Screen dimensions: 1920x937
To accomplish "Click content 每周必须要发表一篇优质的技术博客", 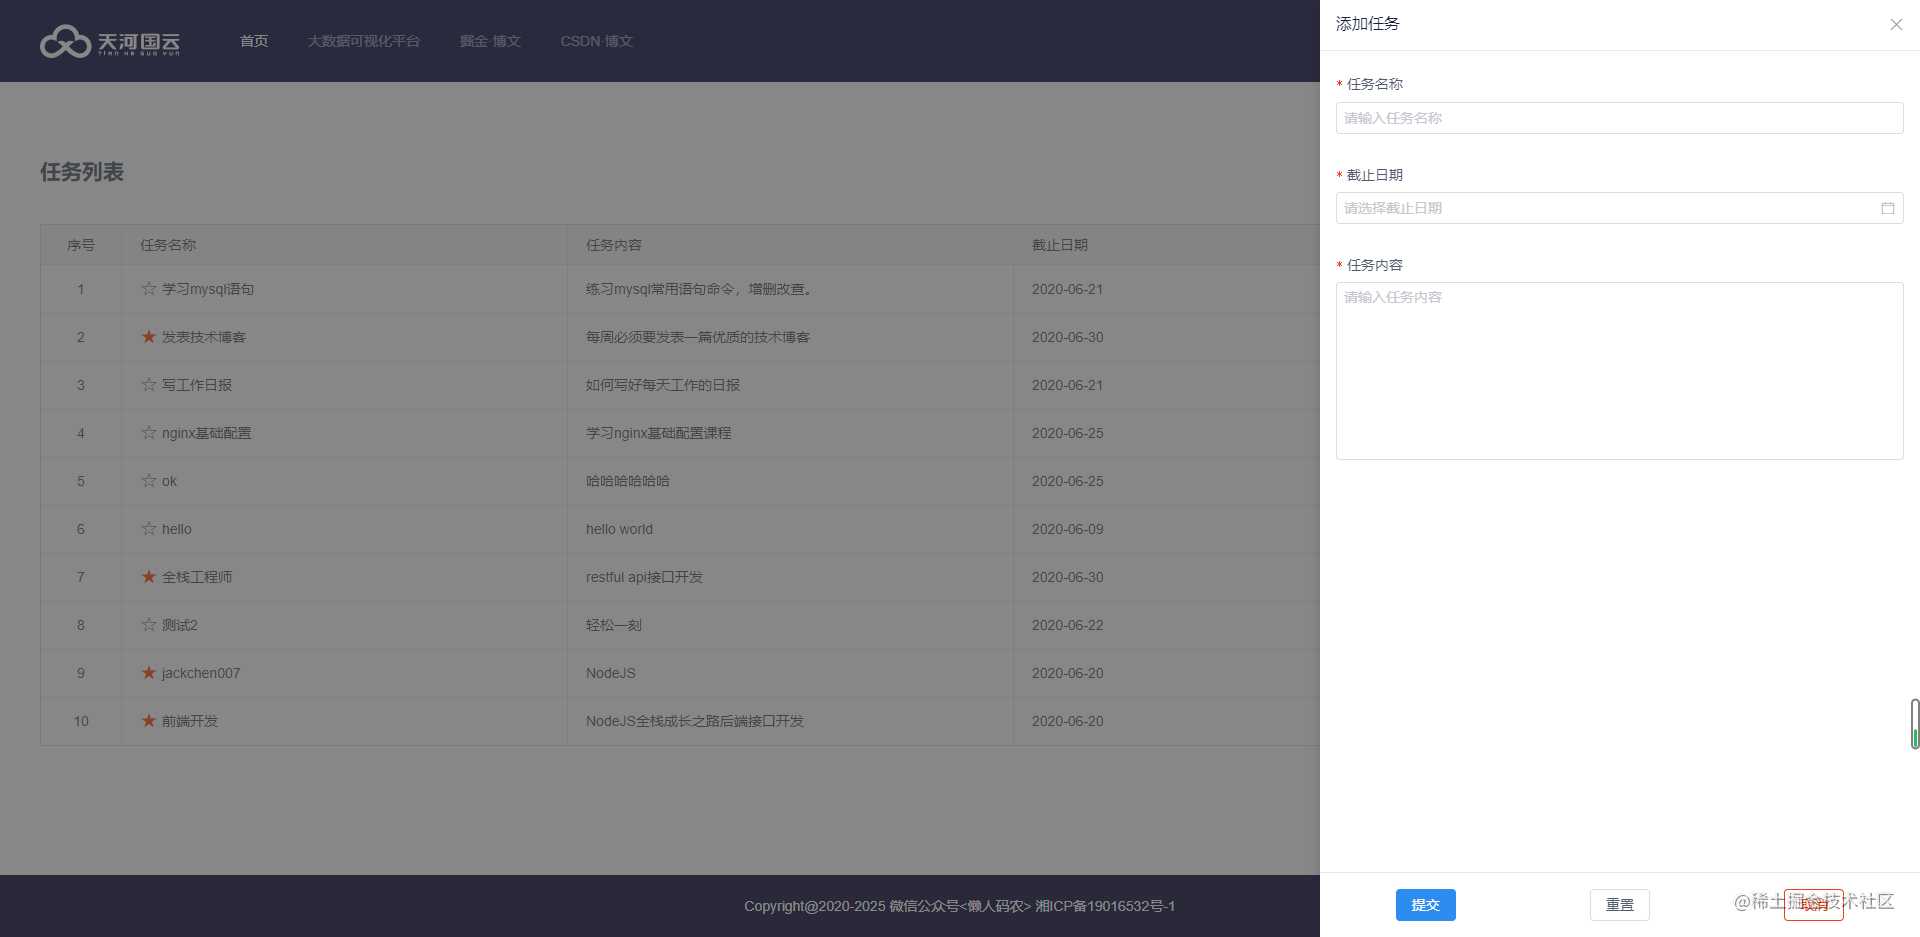I will click(698, 337).
